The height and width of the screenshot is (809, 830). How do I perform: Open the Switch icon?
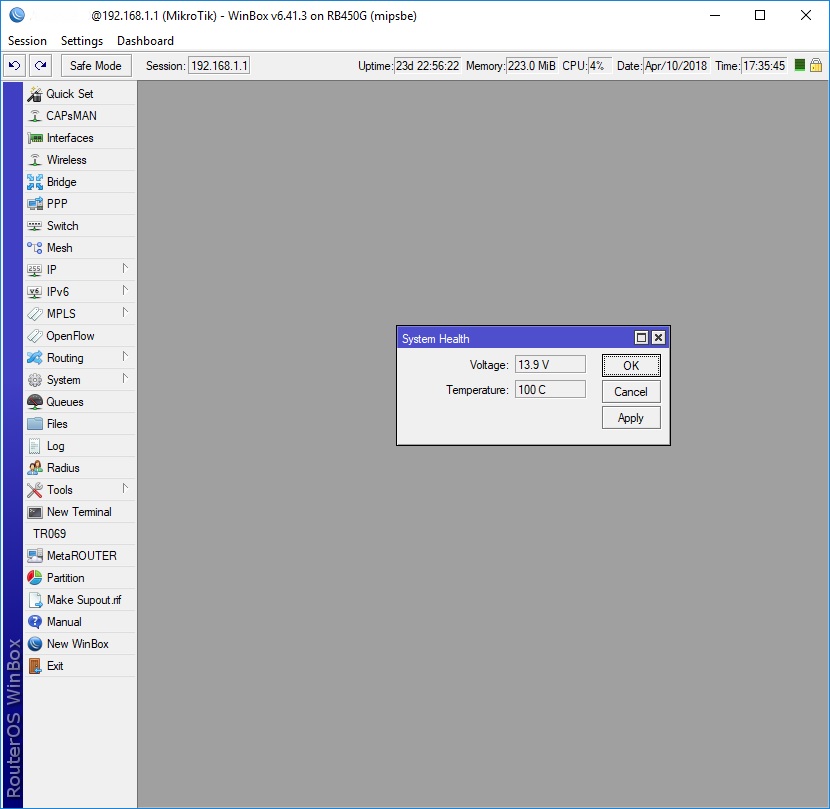pyautogui.click(x=34, y=226)
